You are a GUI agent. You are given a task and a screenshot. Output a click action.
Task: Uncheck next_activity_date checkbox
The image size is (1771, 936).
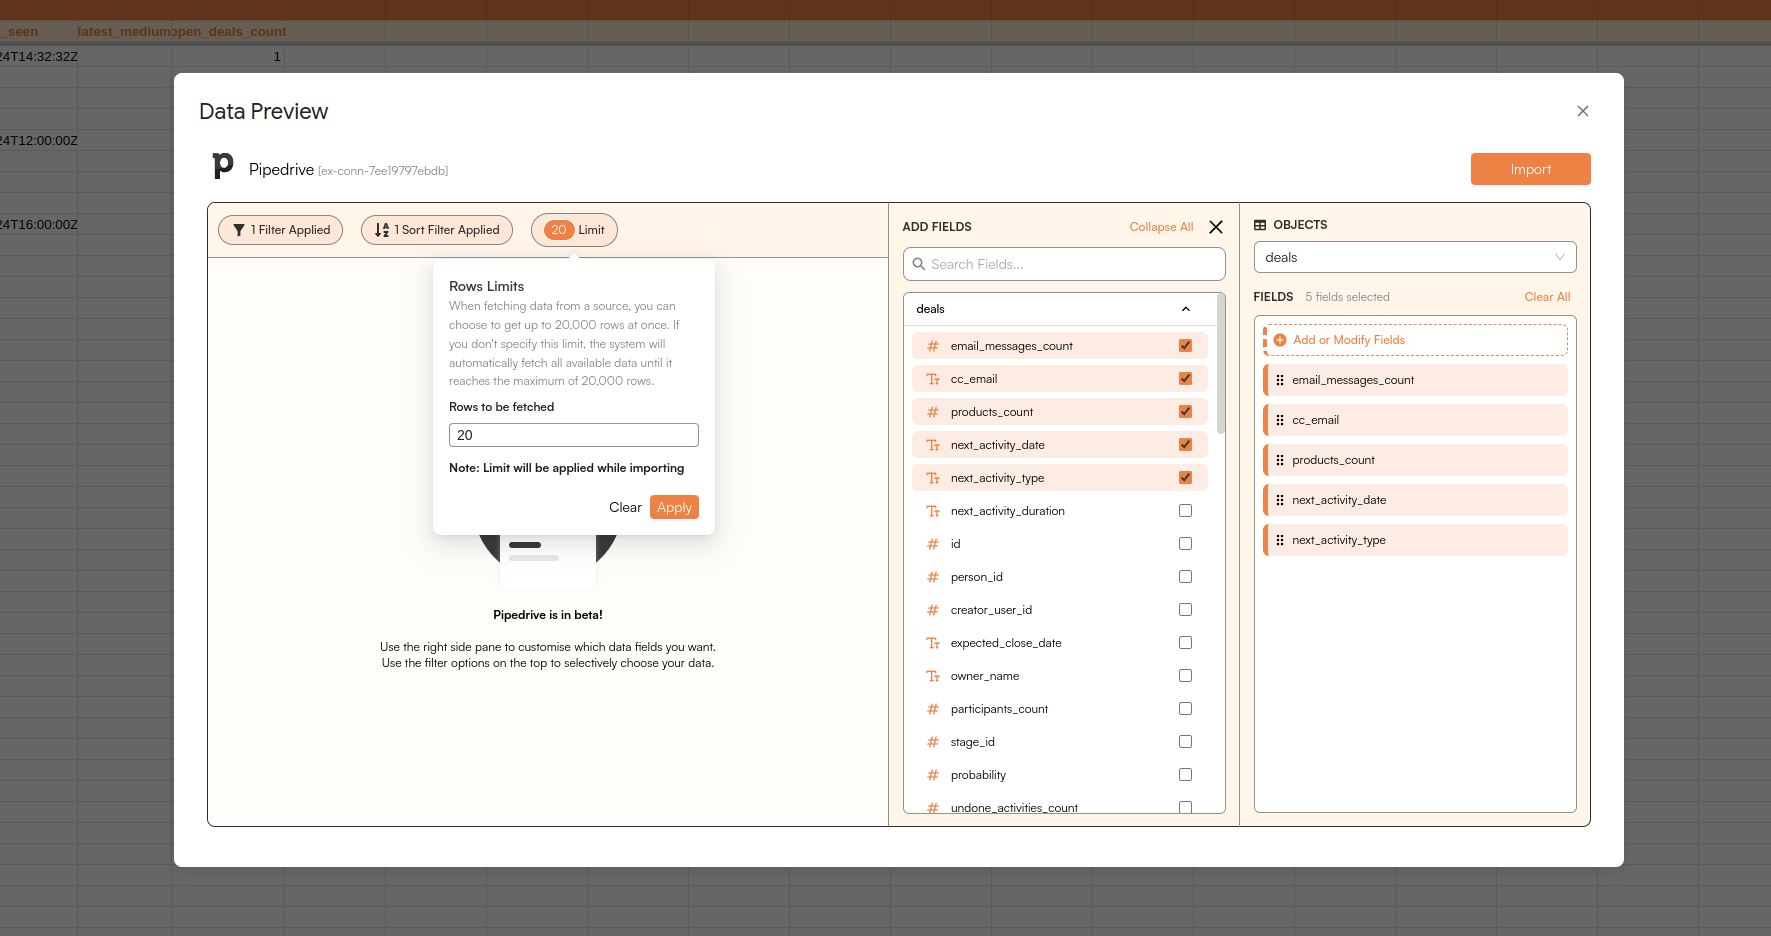[x=1186, y=445]
